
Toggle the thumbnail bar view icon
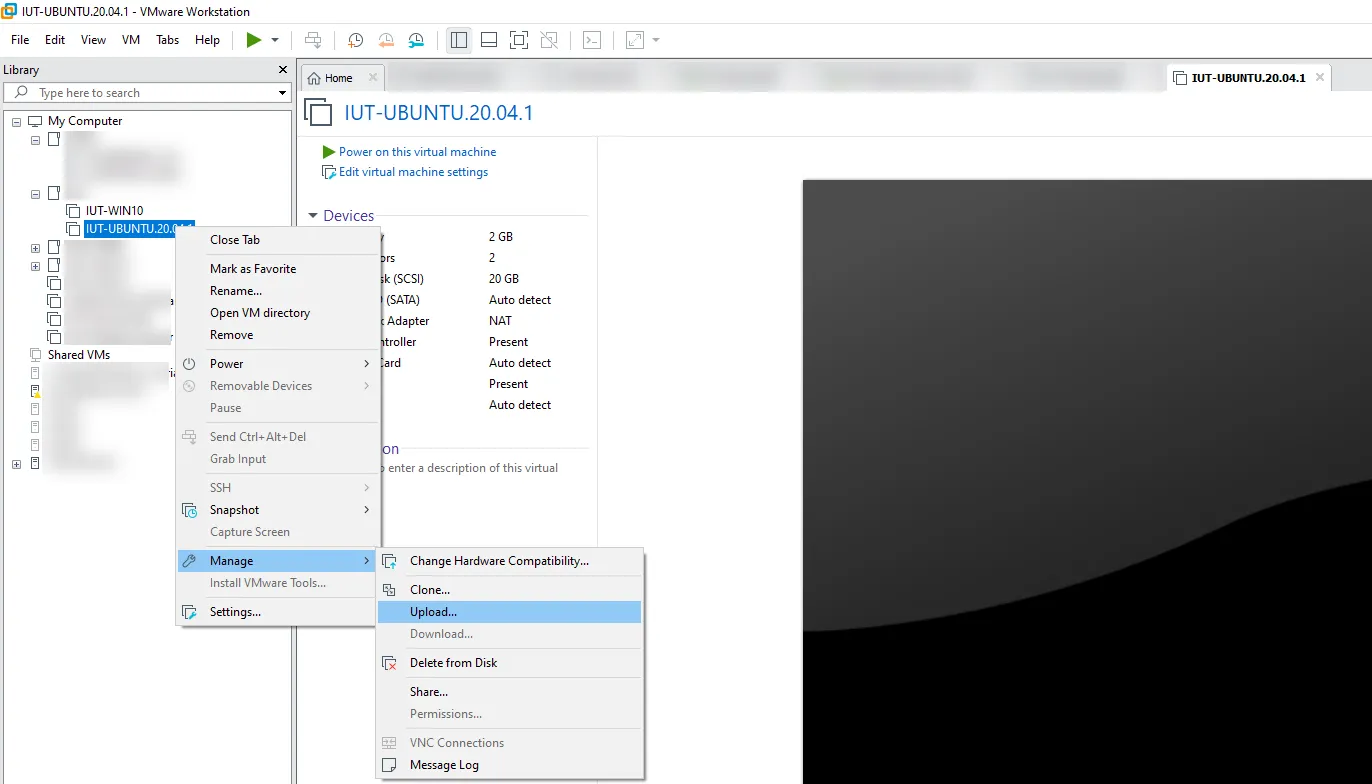[489, 40]
